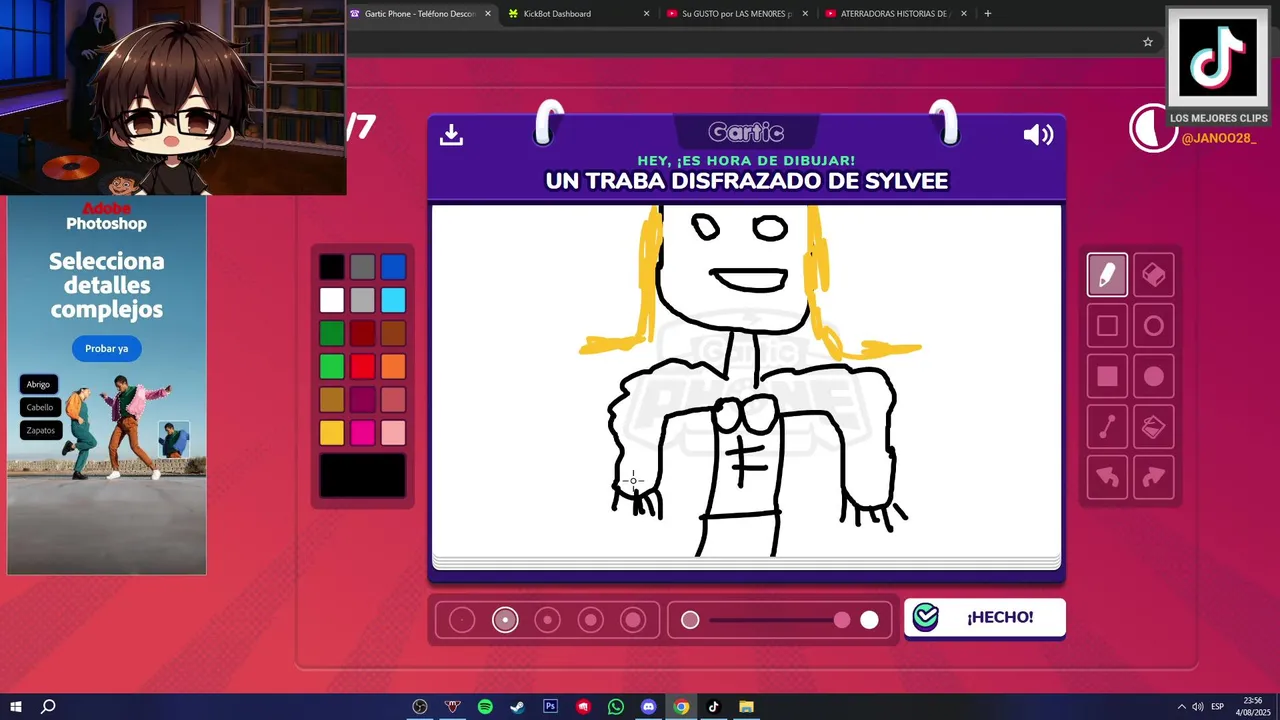This screenshot has height=720, width=1280.
Task: Click the Abrigo label in the ad
Action: [38, 384]
